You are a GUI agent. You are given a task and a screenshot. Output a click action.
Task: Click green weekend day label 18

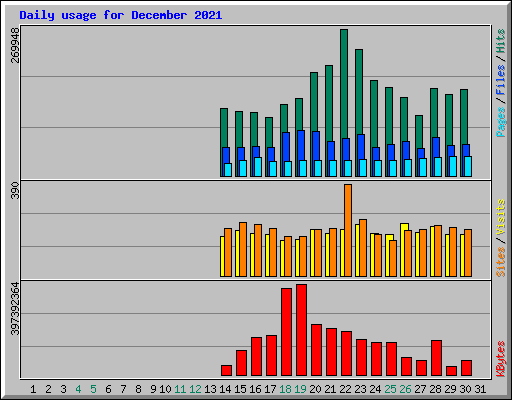pyautogui.click(x=285, y=389)
